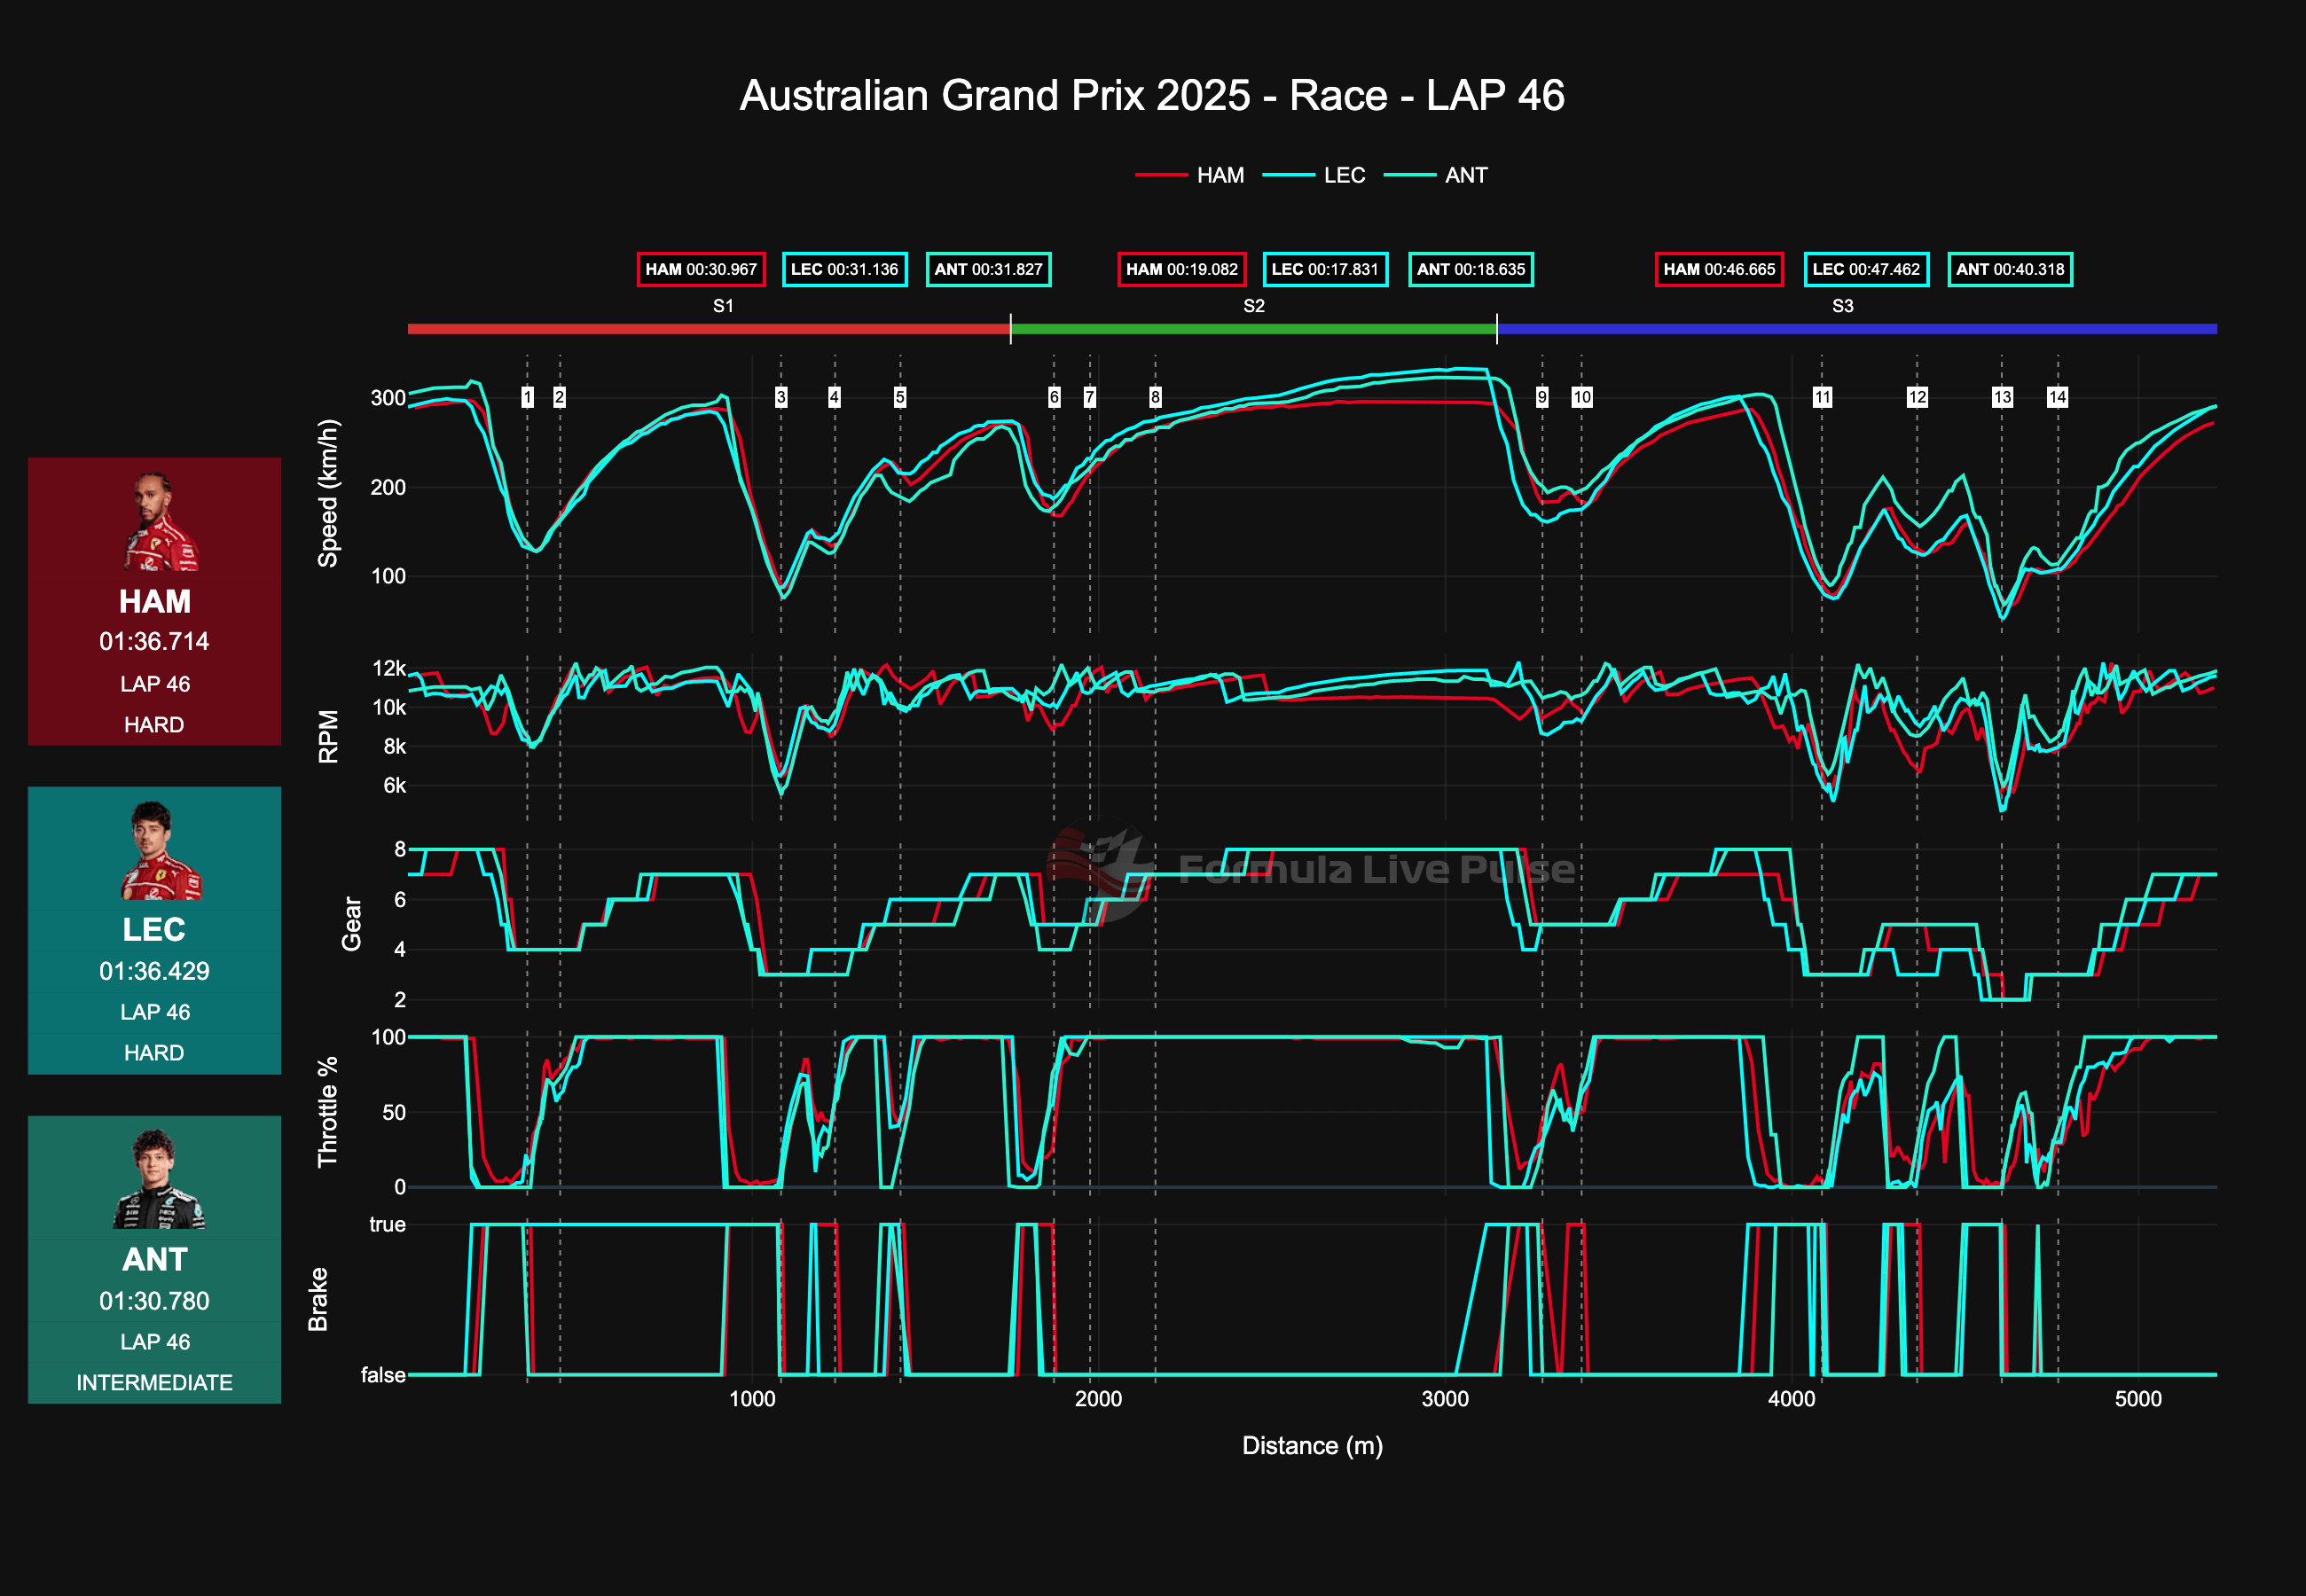Toggle the LEC legend entry
Screen dimensions: 2306x1596
tap(1314, 175)
